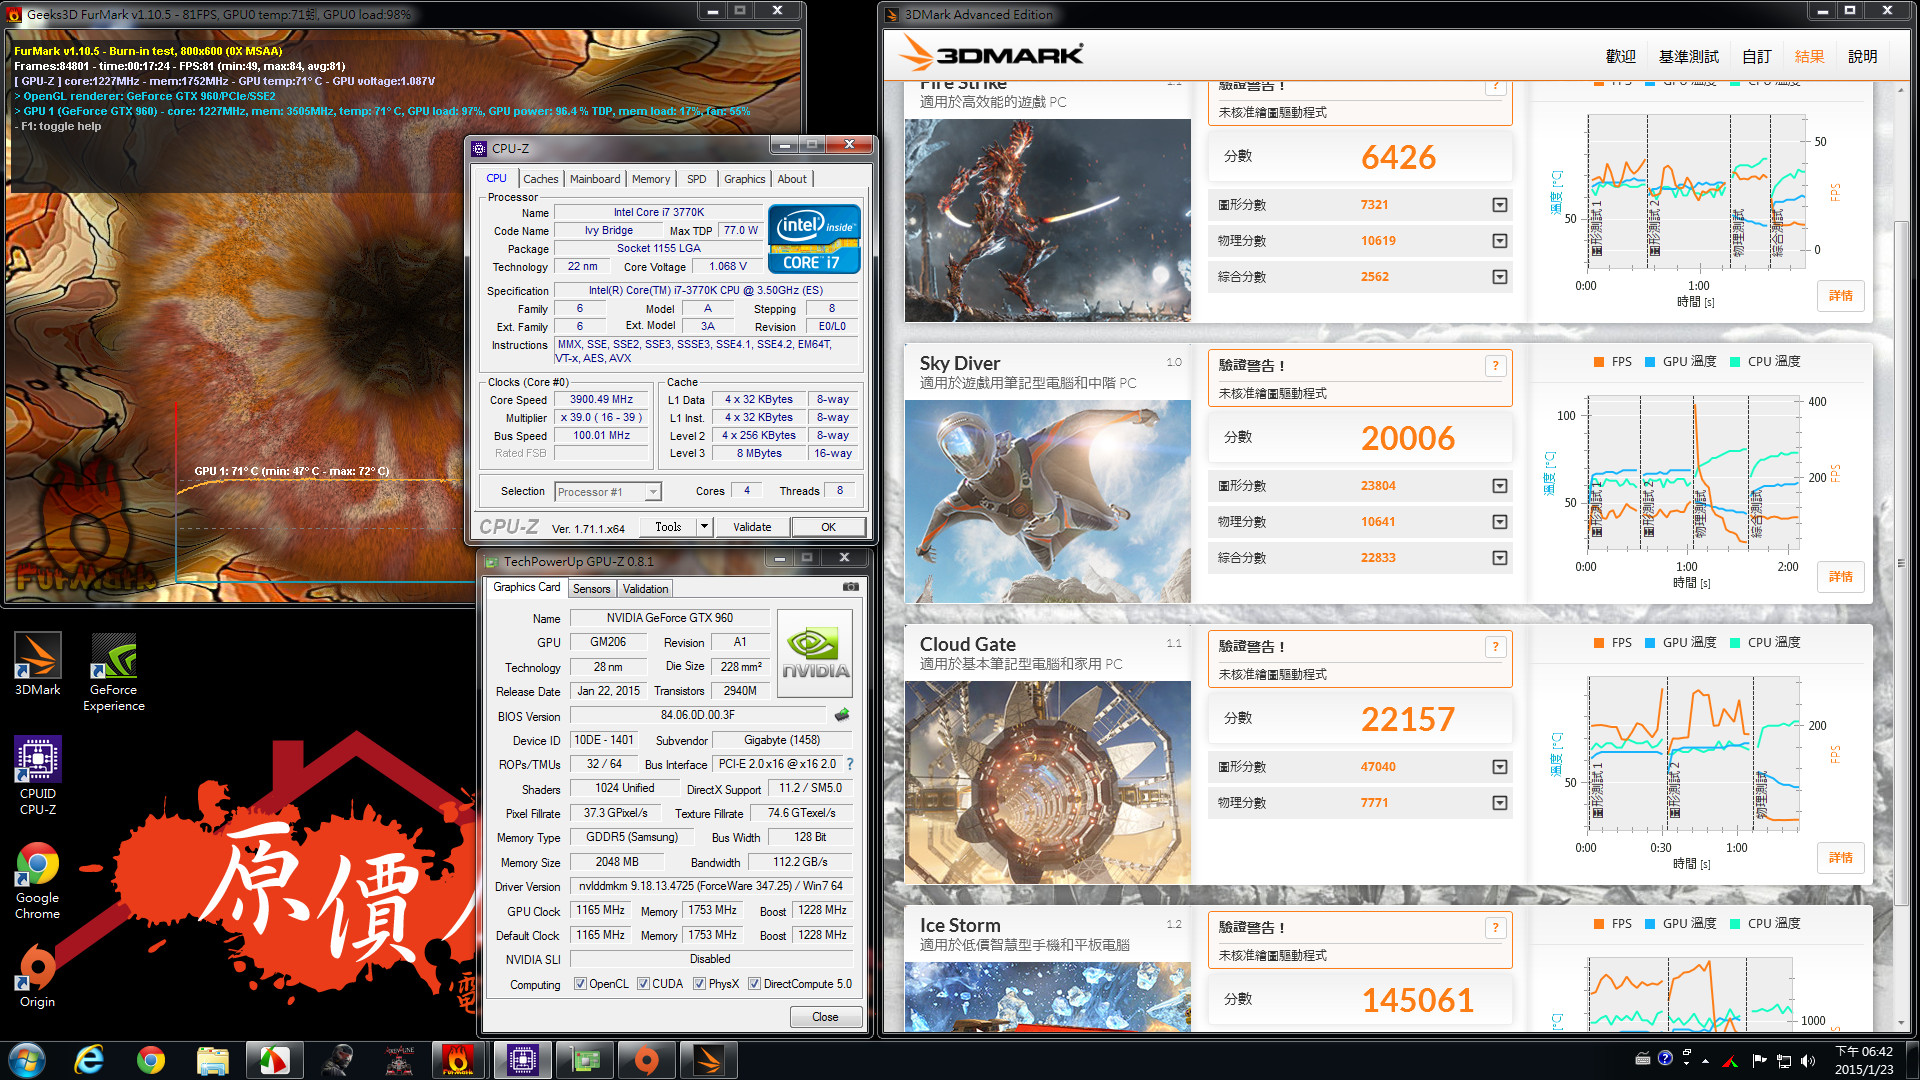1920x1080 pixels.
Task: Open Google Chrome desktop shortcut
Action: click(x=38, y=880)
